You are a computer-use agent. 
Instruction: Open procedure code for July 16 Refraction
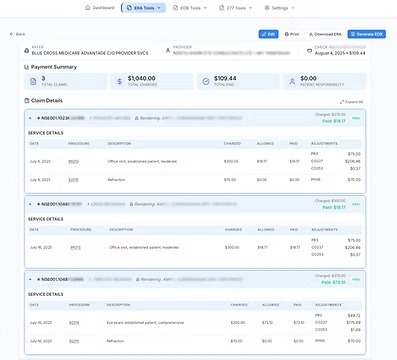click(74, 341)
